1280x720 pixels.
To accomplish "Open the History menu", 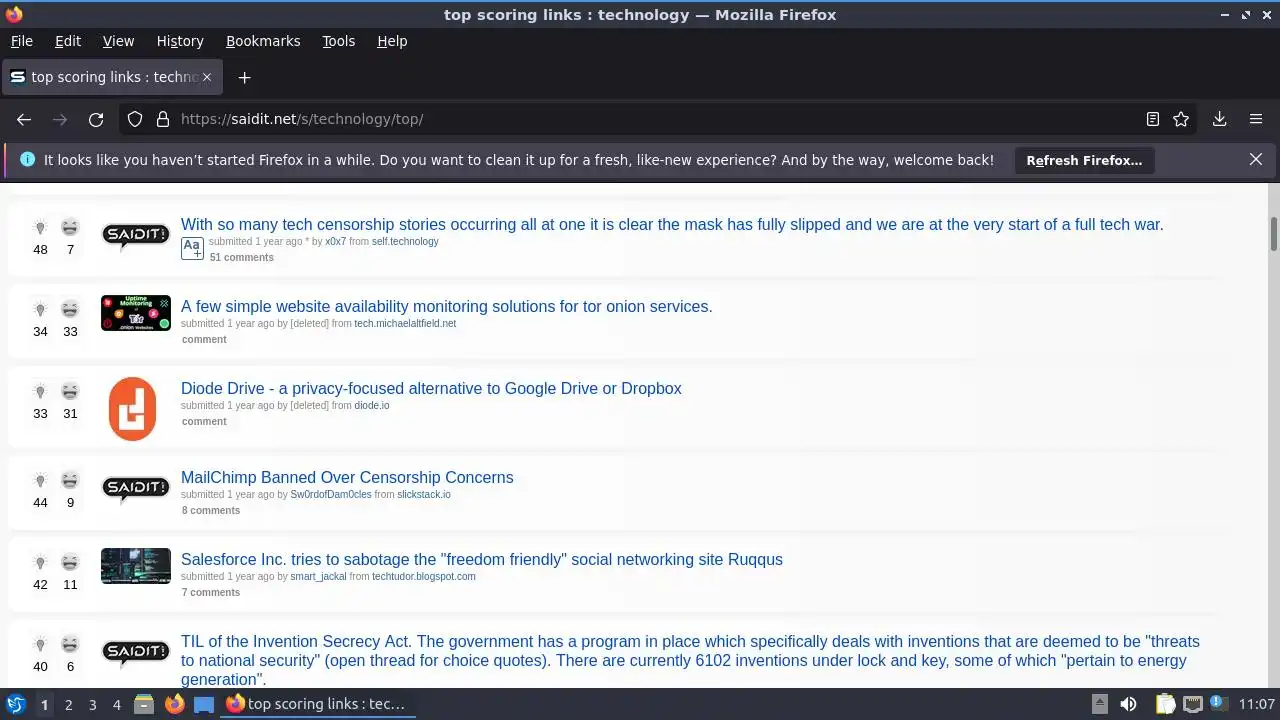I will pos(180,41).
